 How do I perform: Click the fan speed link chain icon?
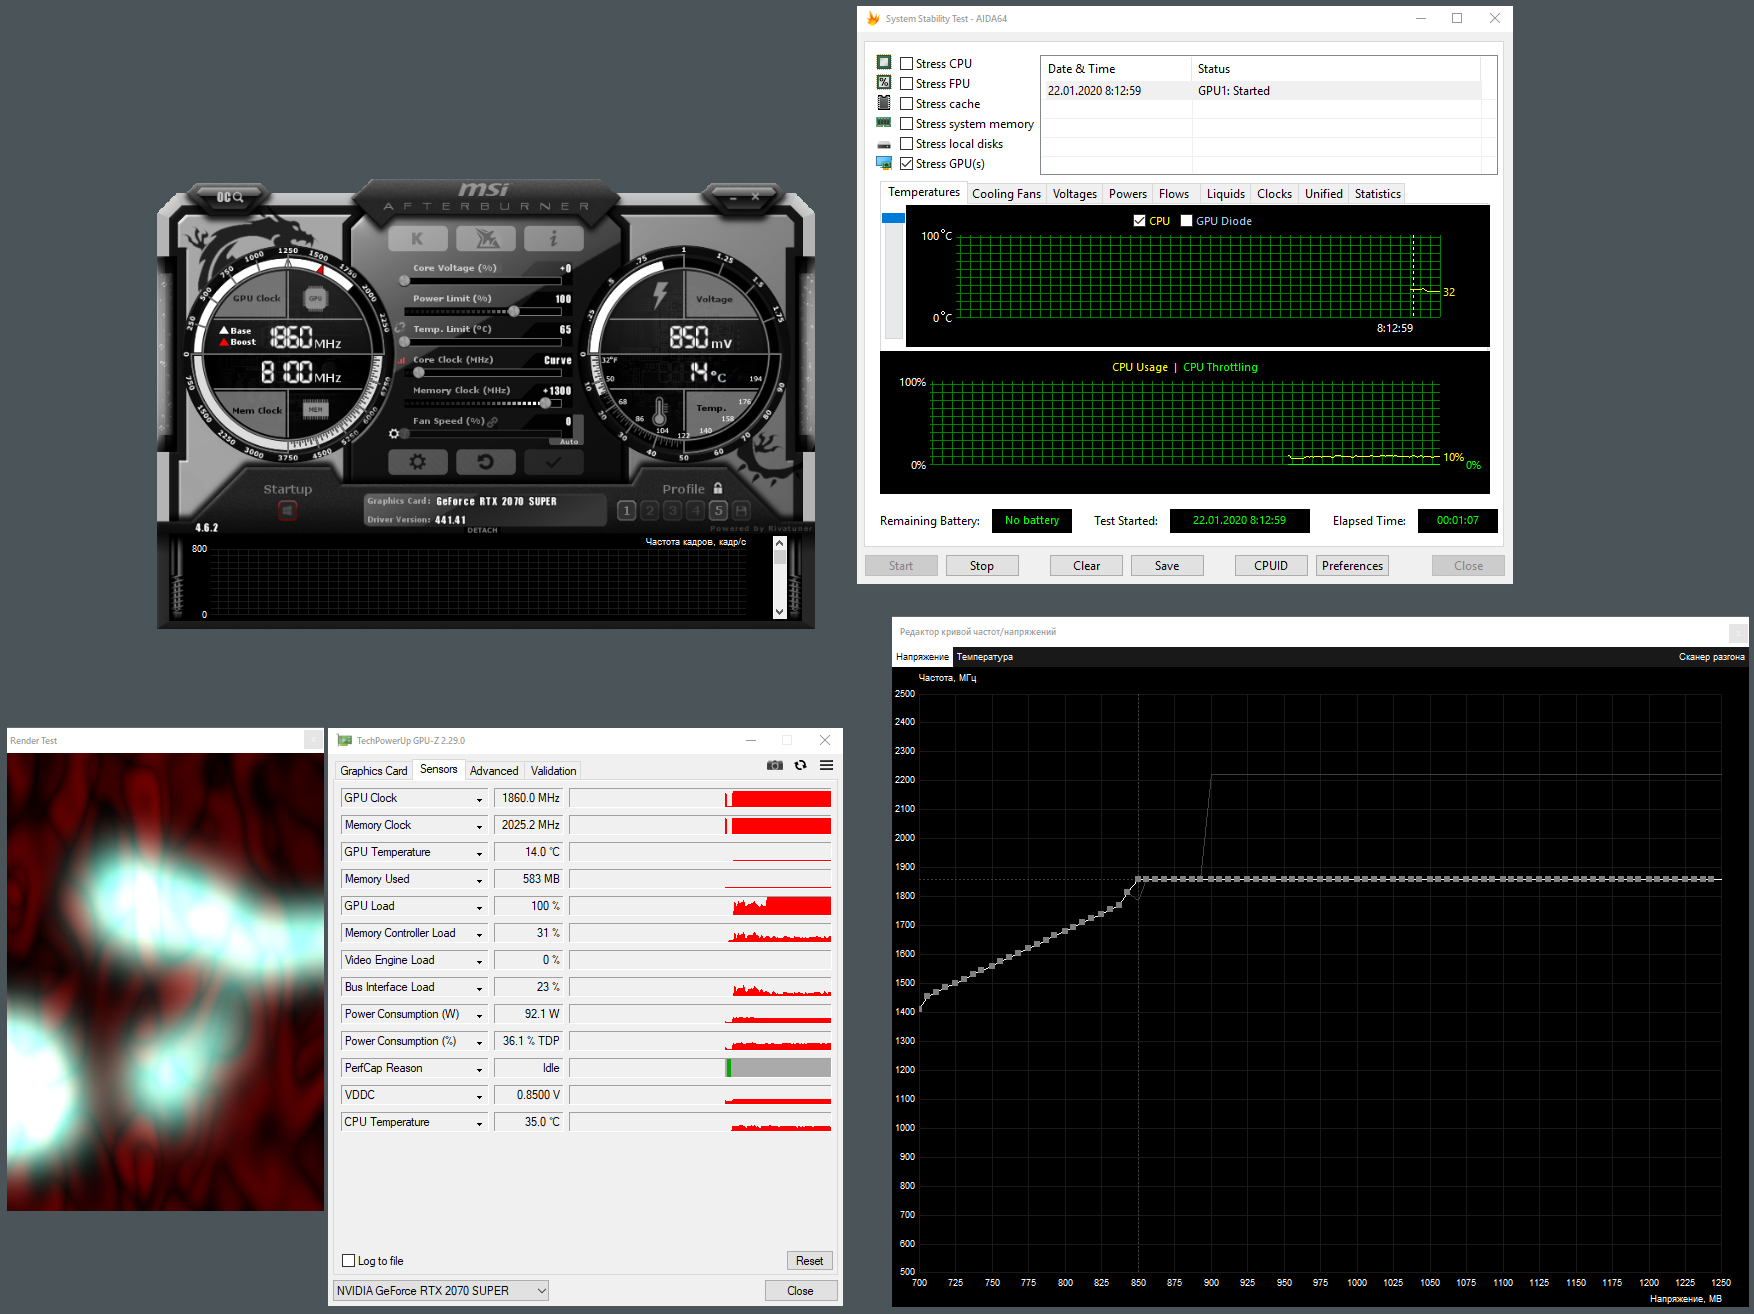tap(493, 421)
